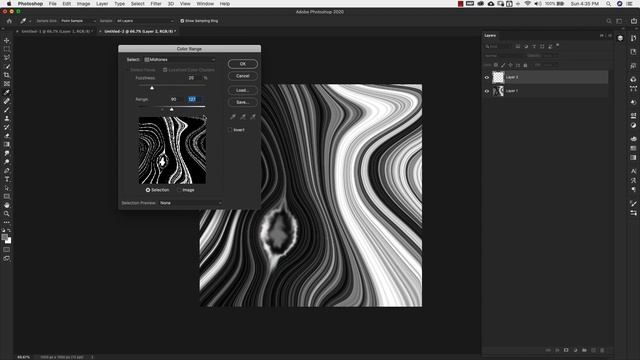Open the workspace switcher dropdown
Viewport: 640px width, 360px height.
pyautogui.click(x=619, y=21)
